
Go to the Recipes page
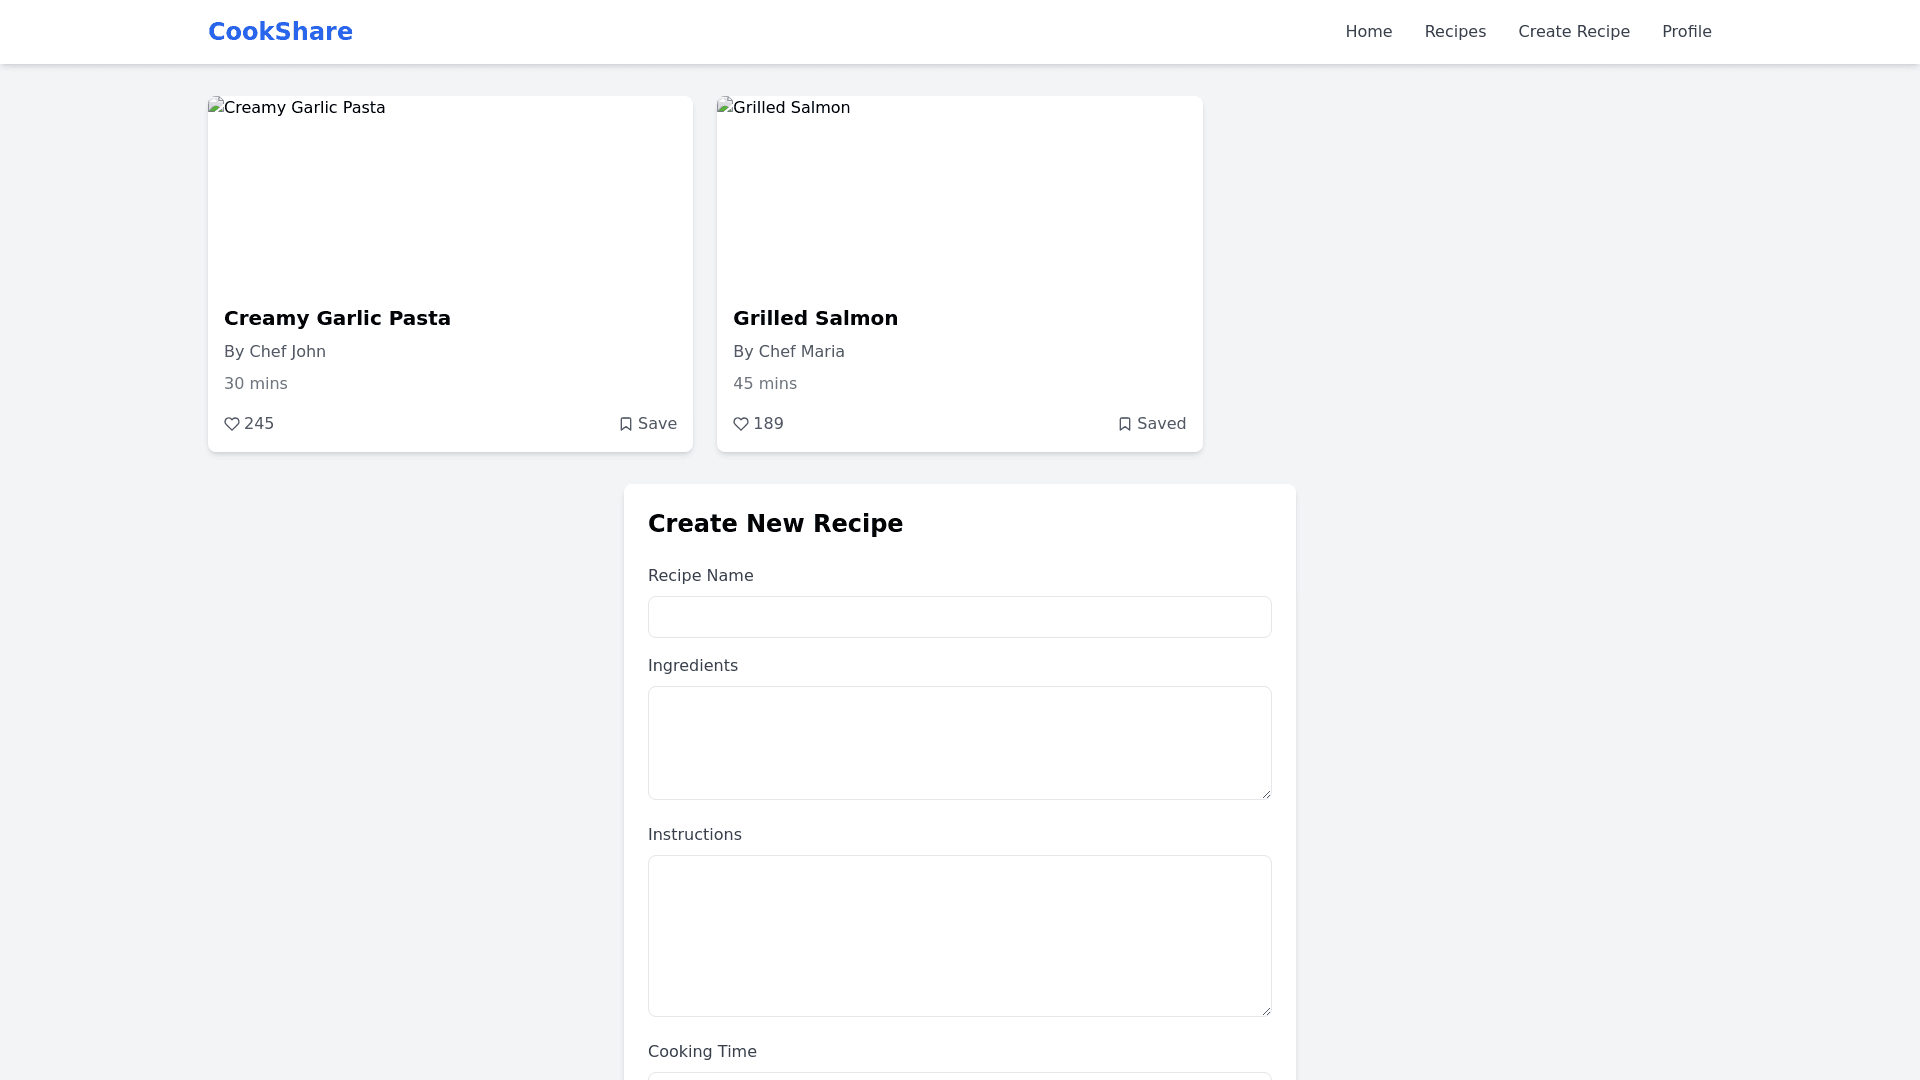(x=1455, y=32)
